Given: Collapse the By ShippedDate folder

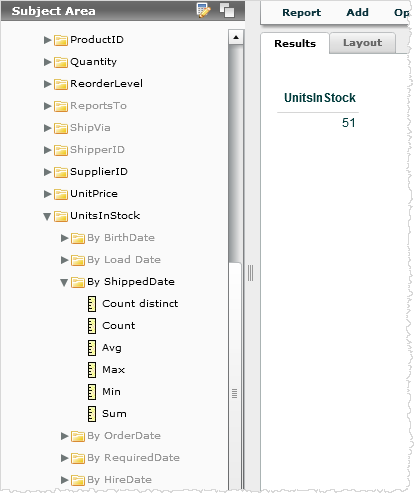Looking at the screenshot, I should (64, 283).
